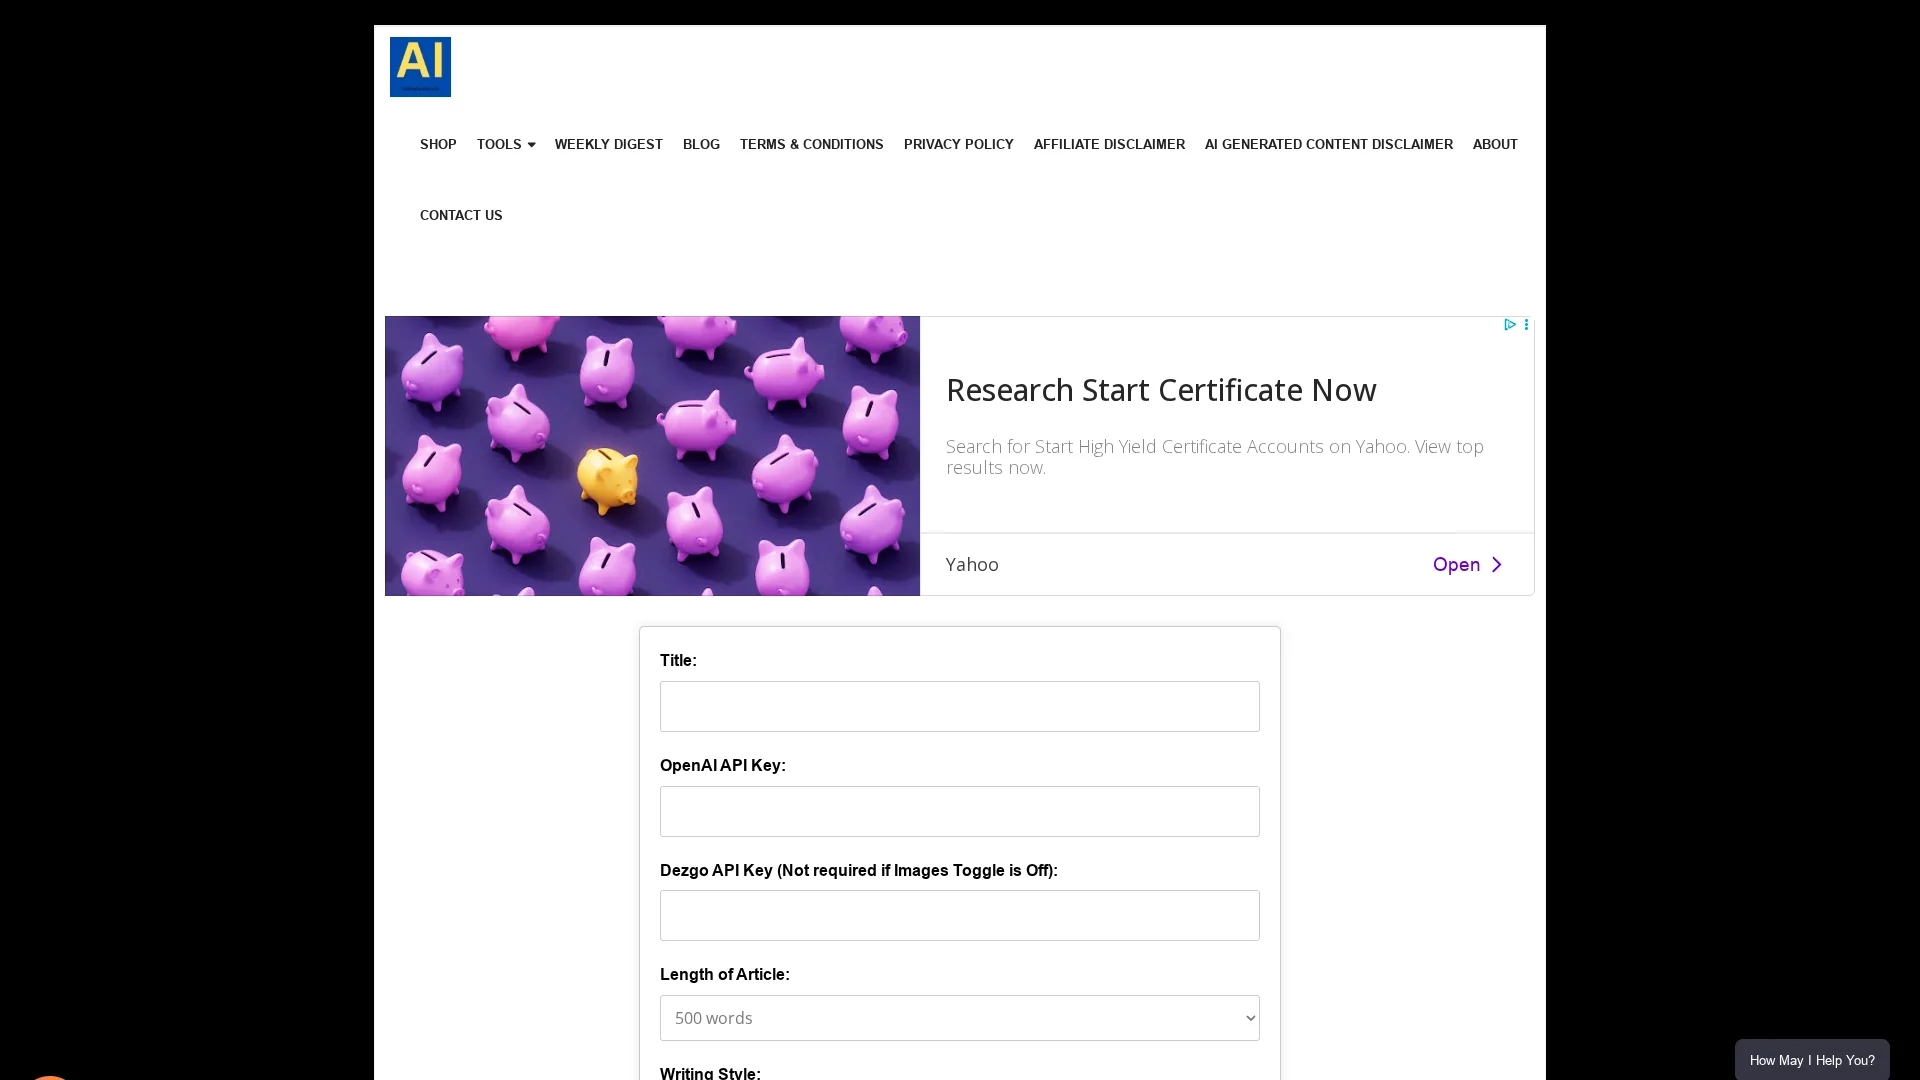
Task: Open the Contact Us page
Action: pos(461,215)
